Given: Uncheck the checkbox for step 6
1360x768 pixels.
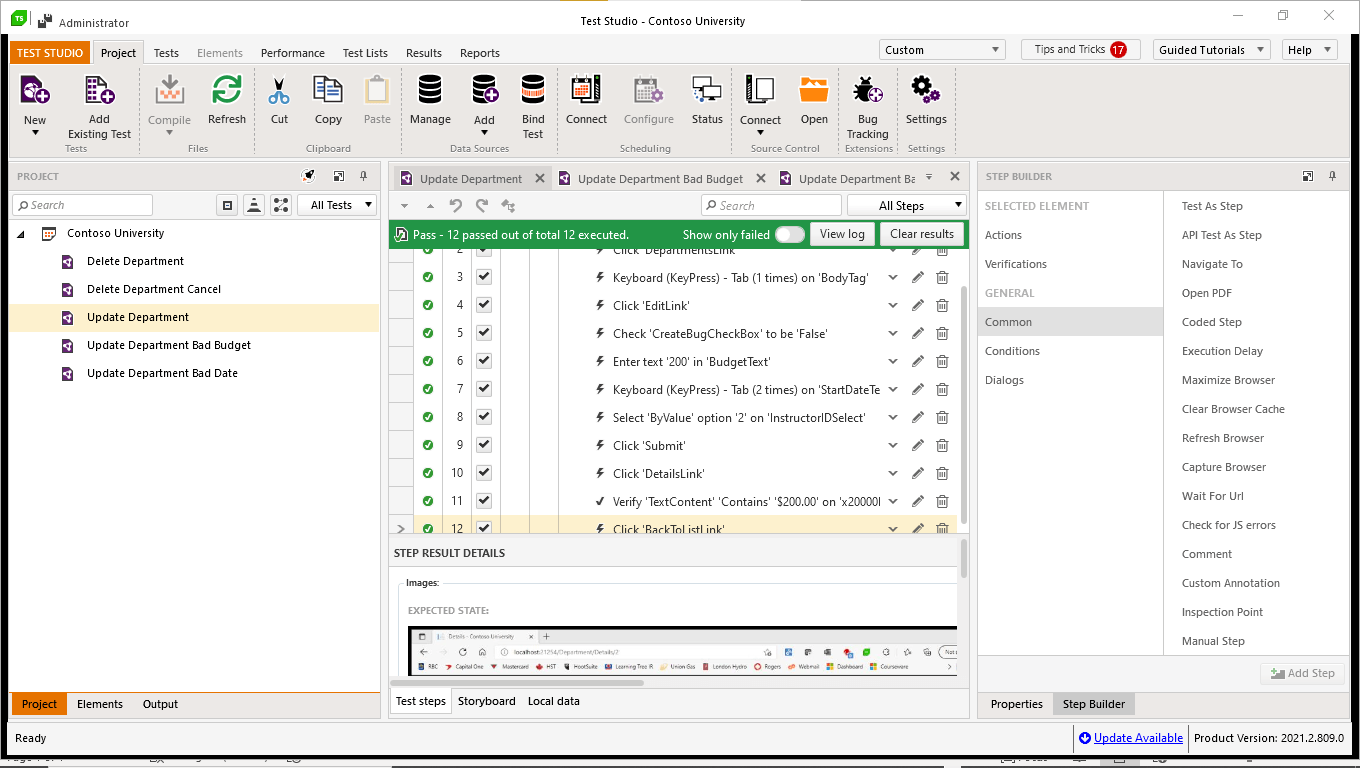Looking at the screenshot, I should click(484, 361).
